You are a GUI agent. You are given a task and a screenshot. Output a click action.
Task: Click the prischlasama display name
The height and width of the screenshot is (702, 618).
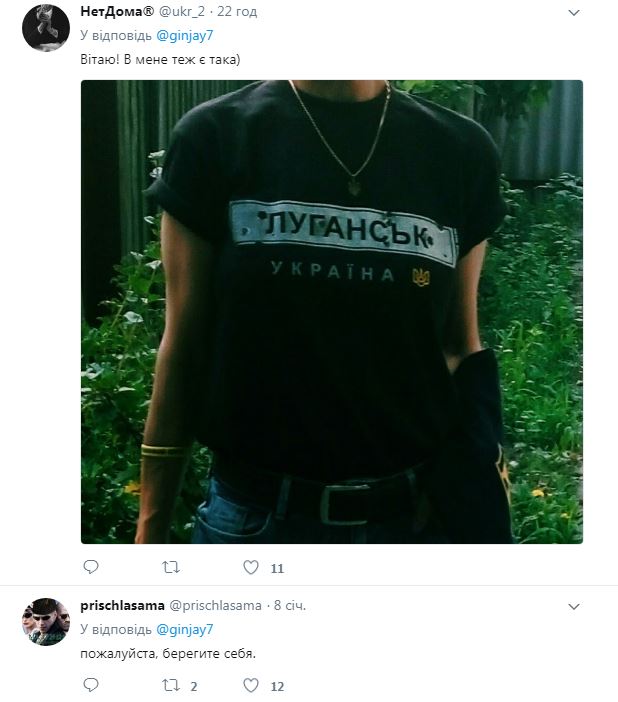pos(122,606)
